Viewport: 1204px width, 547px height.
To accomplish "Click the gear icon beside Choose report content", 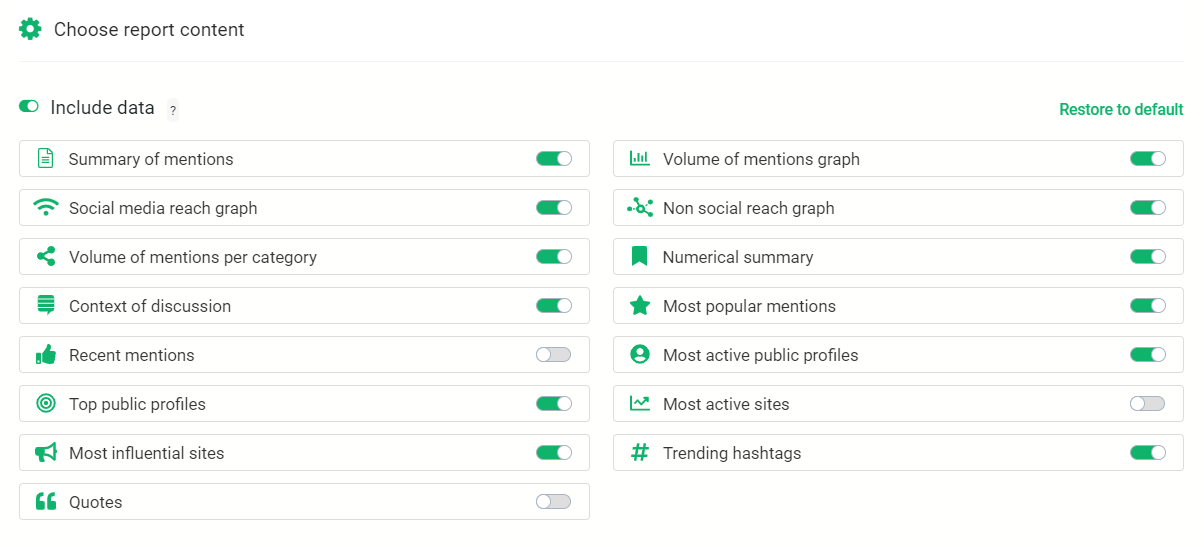I will (30, 29).
